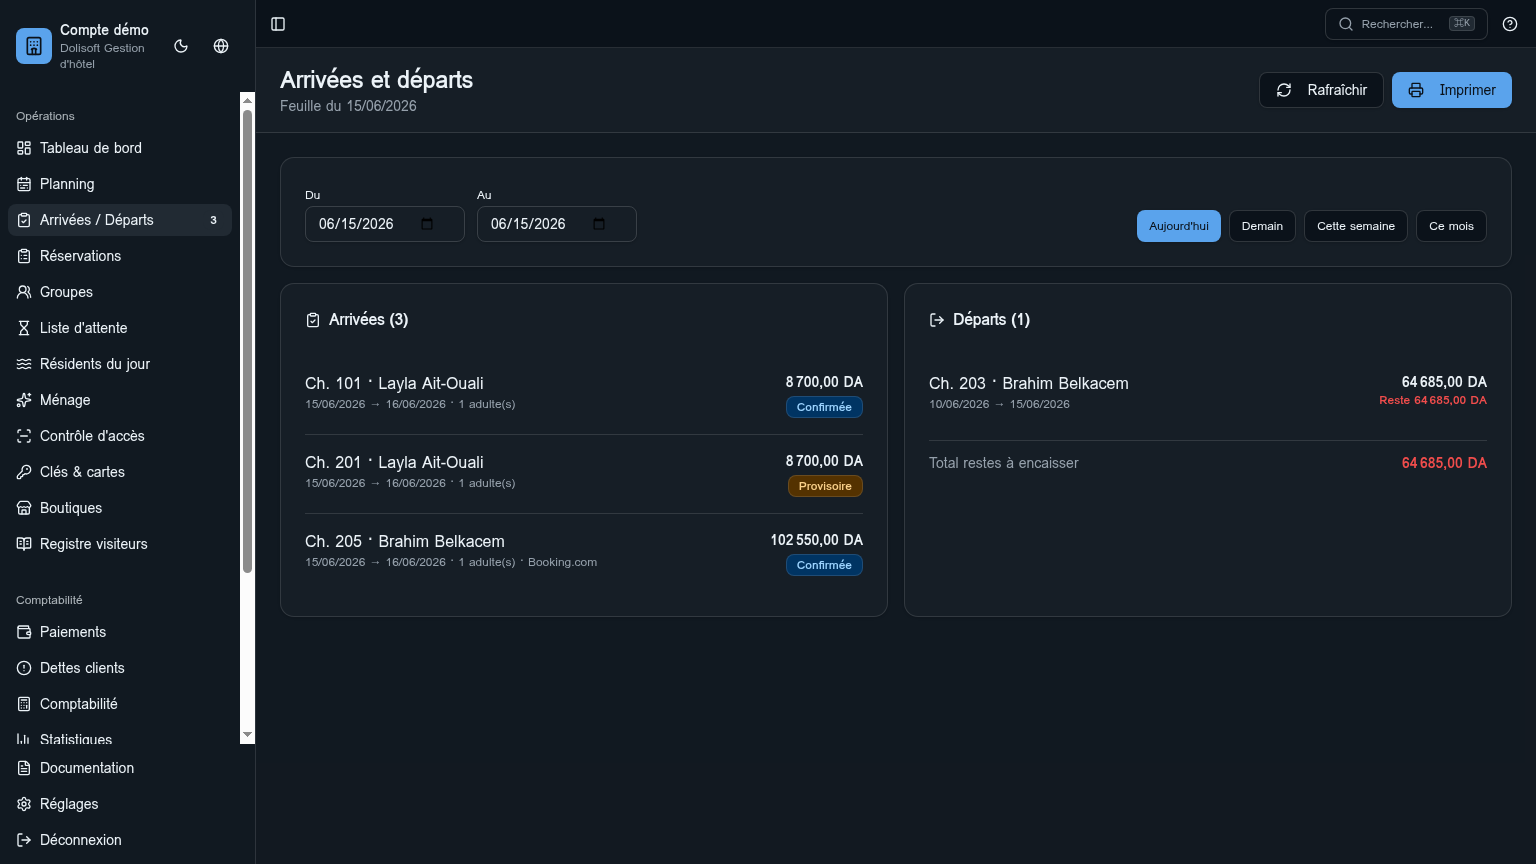Screen dimensions: 1536x864
Task: Go to Planning page
Action: point(120,184)
